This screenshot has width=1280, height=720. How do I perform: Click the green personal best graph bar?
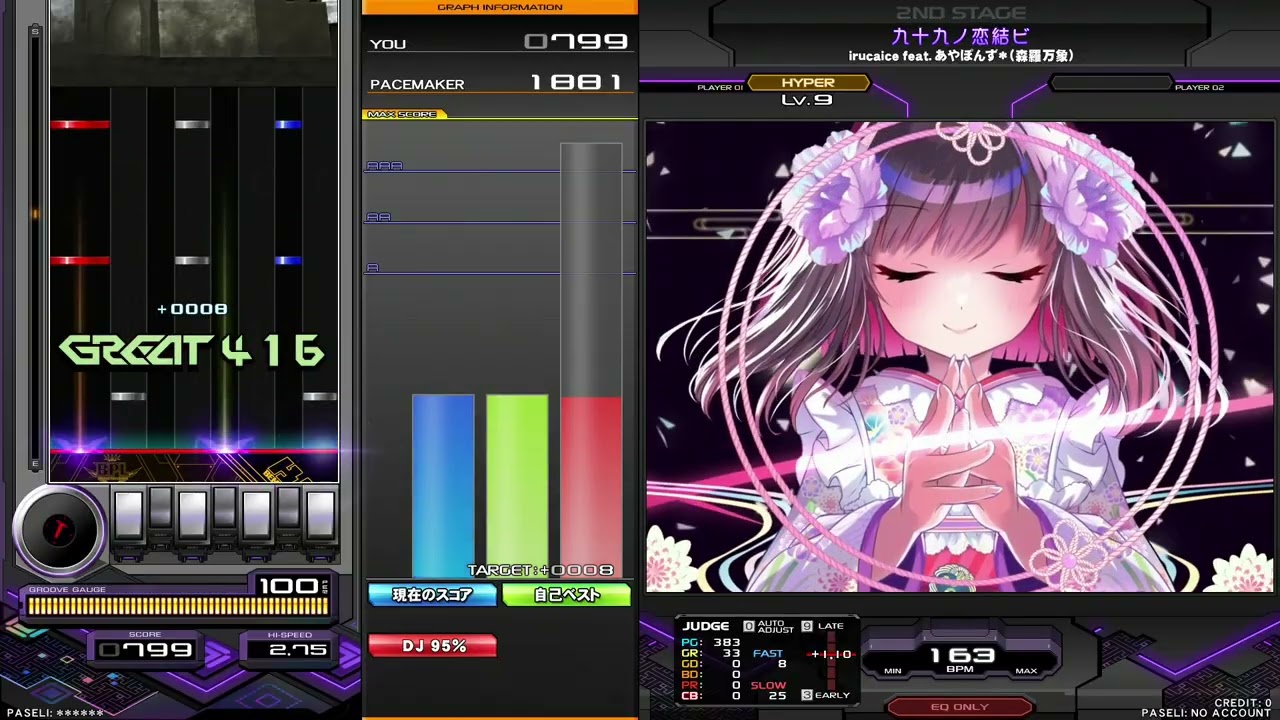(x=517, y=486)
